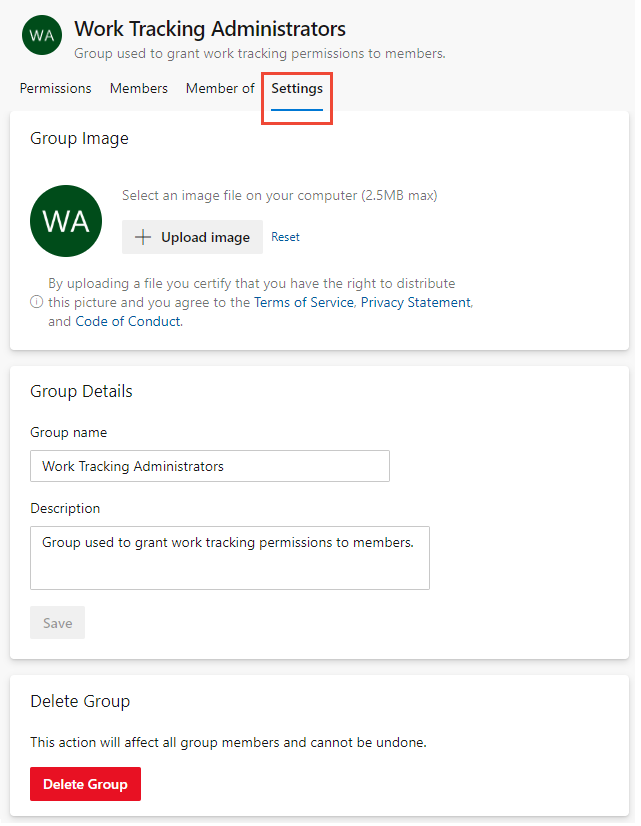This screenshot has width=641, height=826.
Task: Click the Group Details heading
Action: pos(82,391)
